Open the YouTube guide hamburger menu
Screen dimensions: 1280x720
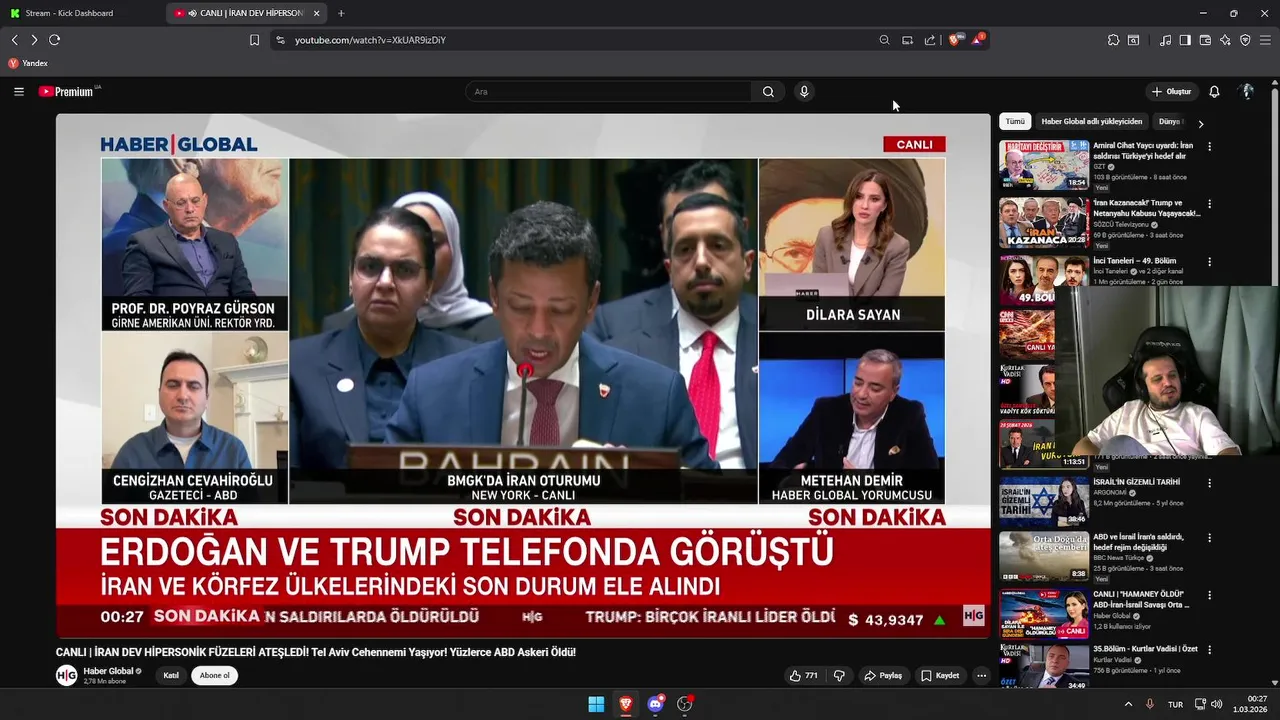click(x=19, y=91)
